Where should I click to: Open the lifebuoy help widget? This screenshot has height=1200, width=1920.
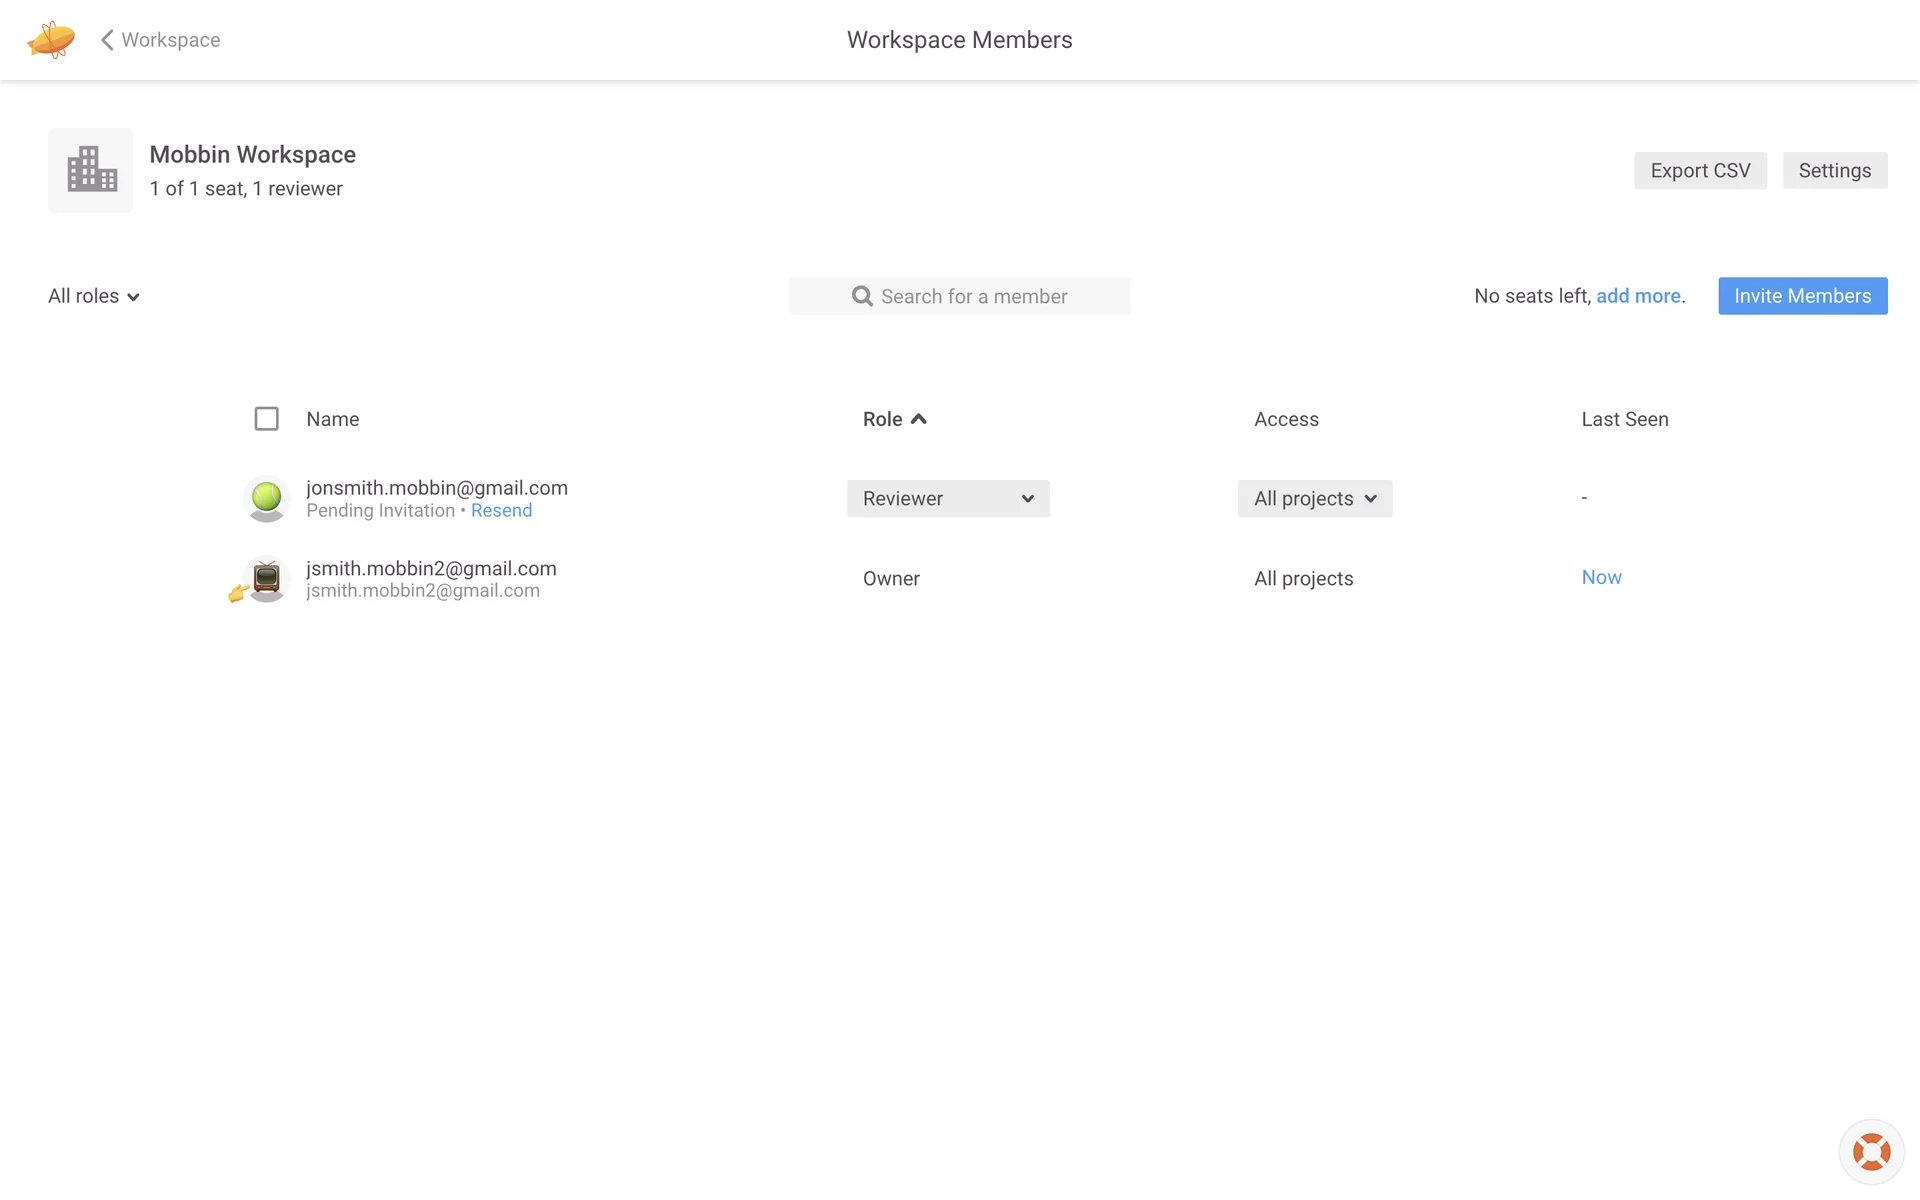1870,1151
